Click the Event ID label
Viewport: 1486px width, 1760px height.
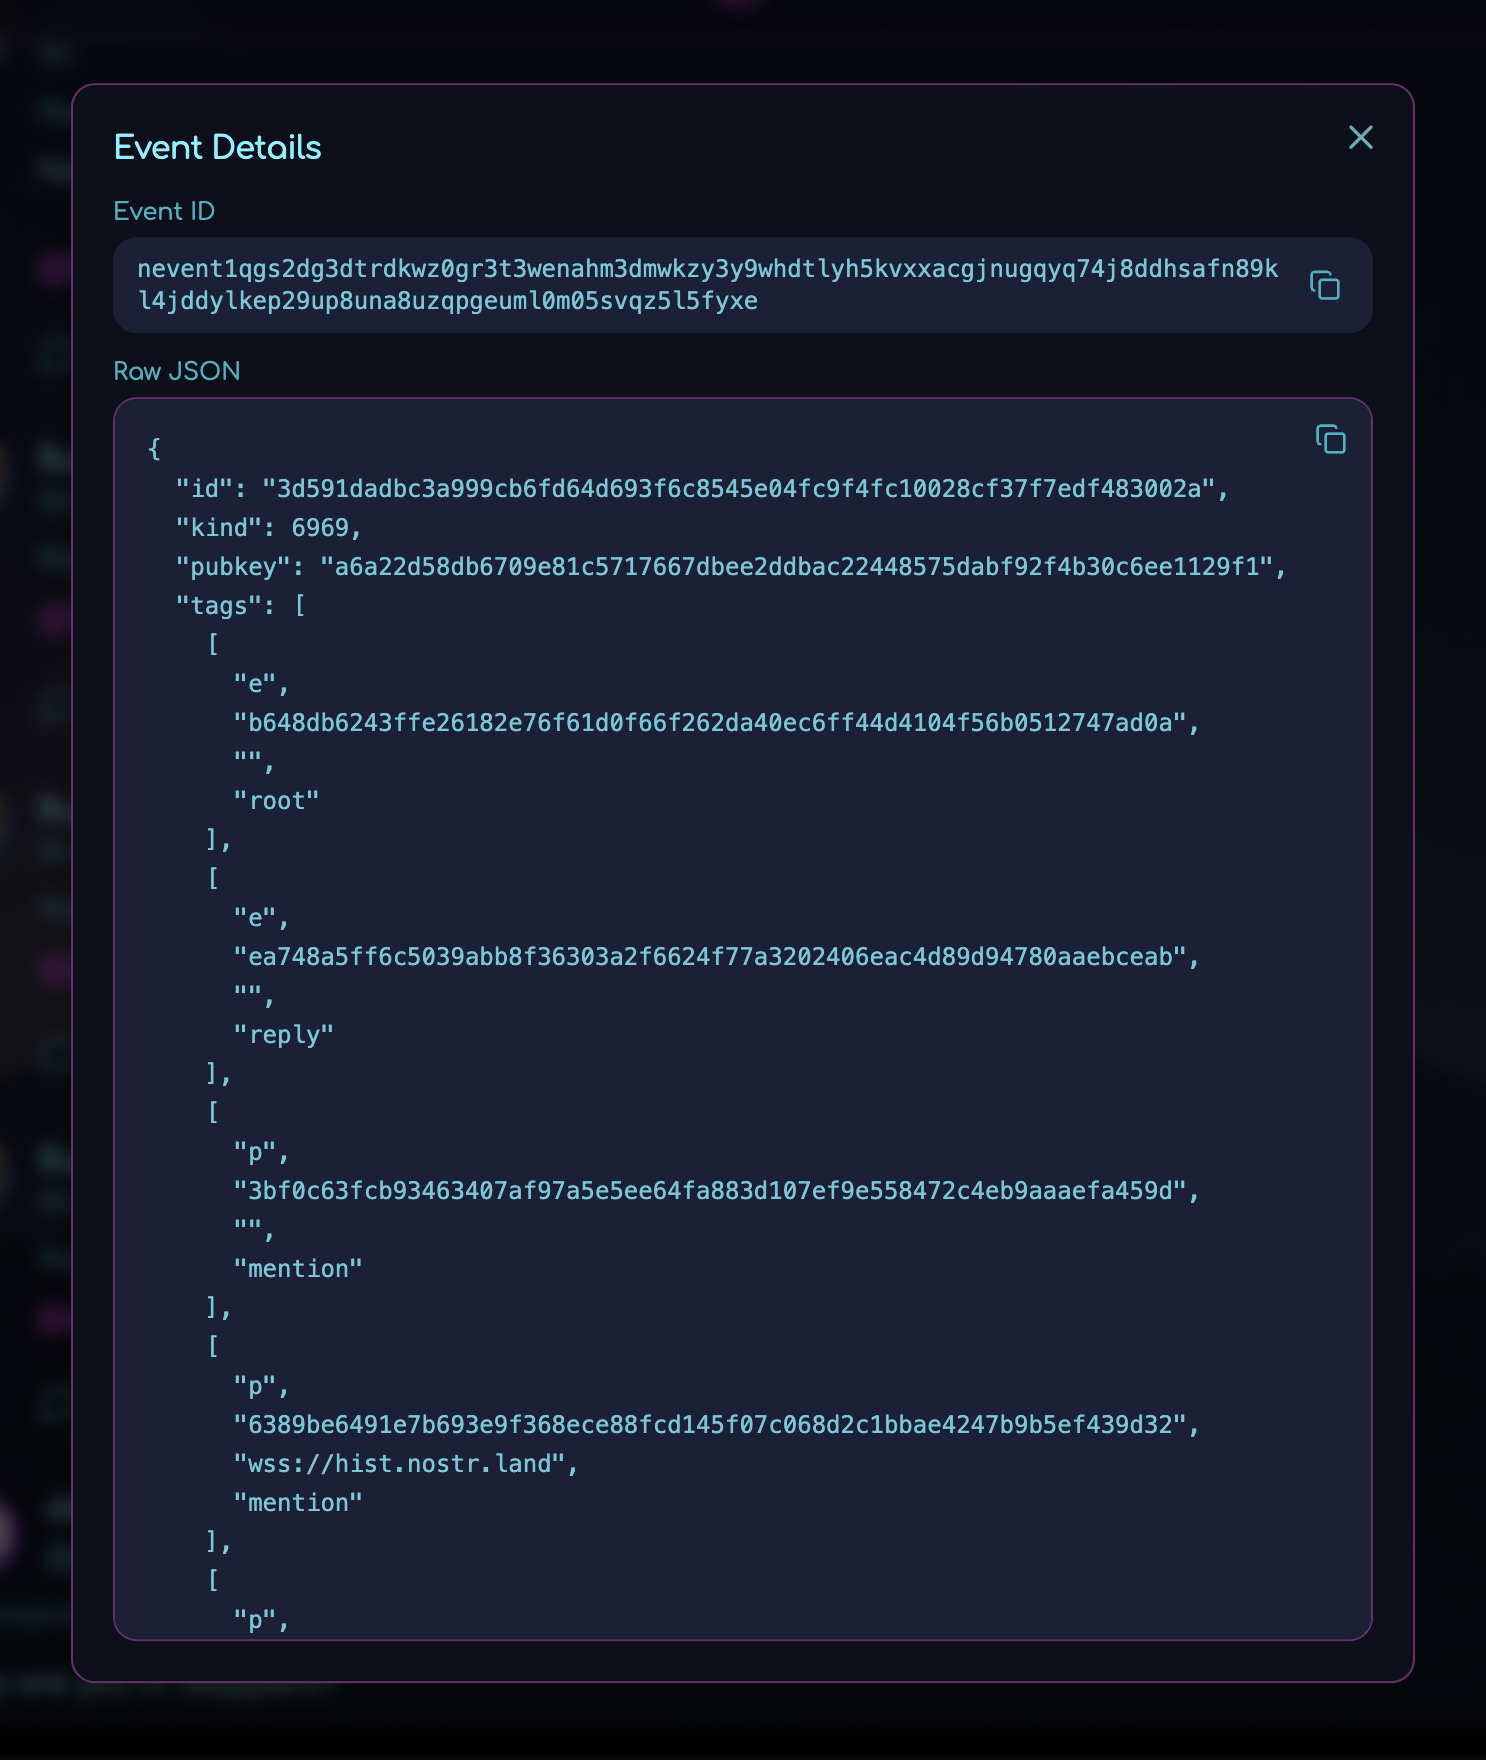[164, 212]
